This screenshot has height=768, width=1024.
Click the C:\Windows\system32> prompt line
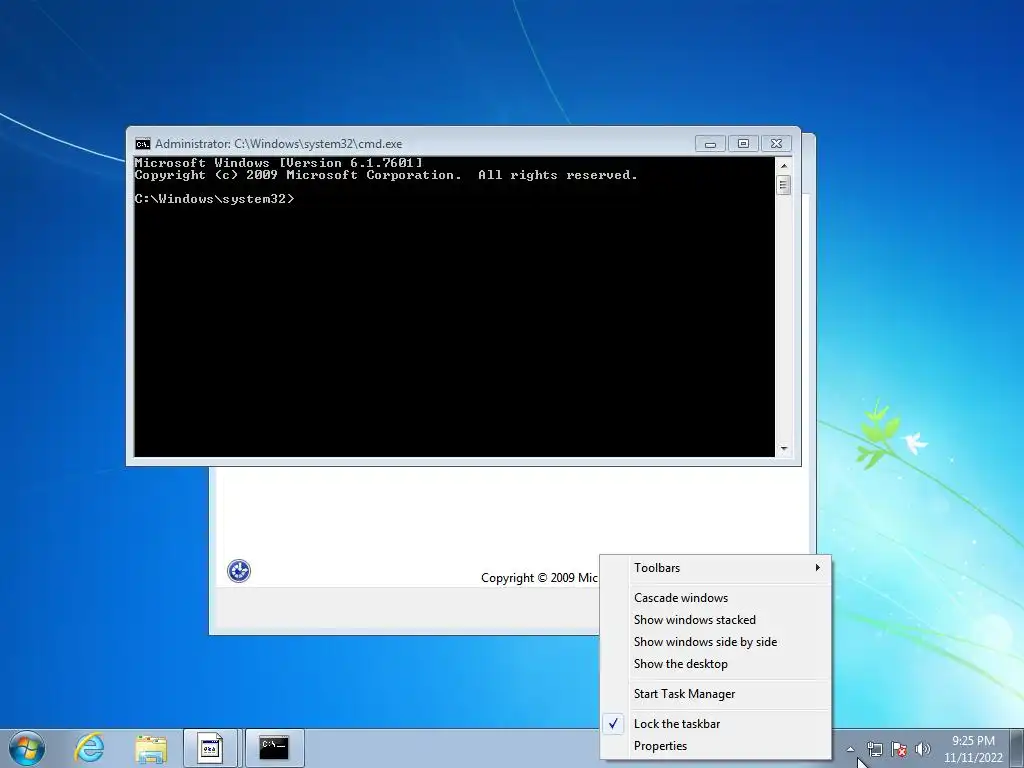coord(215,199)
